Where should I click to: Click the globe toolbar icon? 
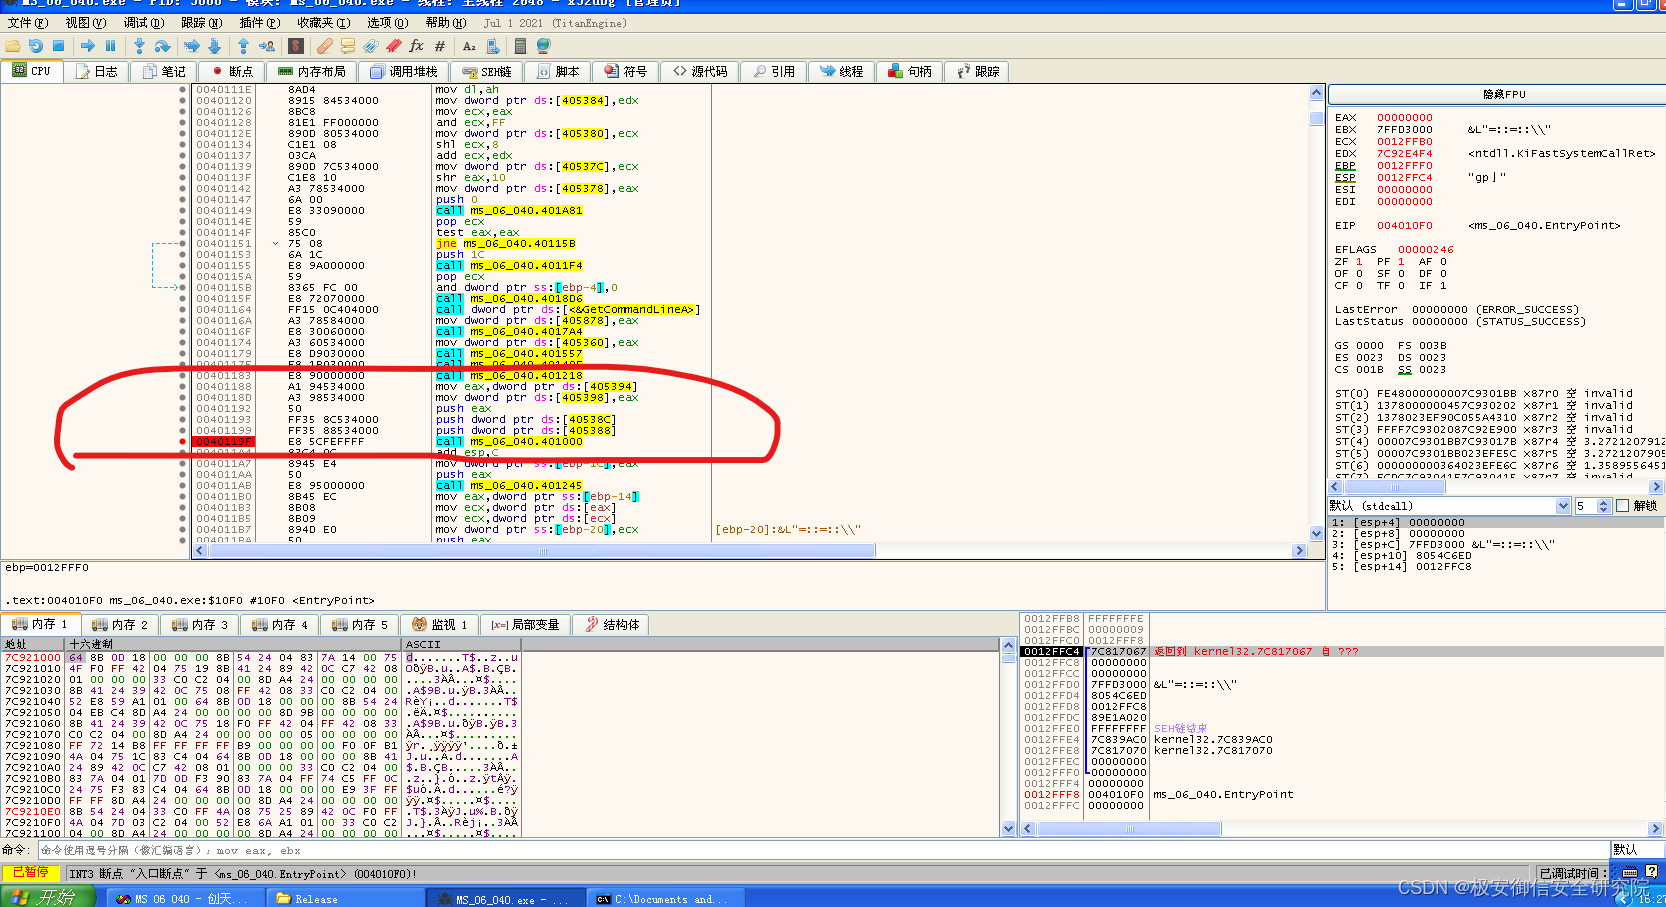click(544, 46)
